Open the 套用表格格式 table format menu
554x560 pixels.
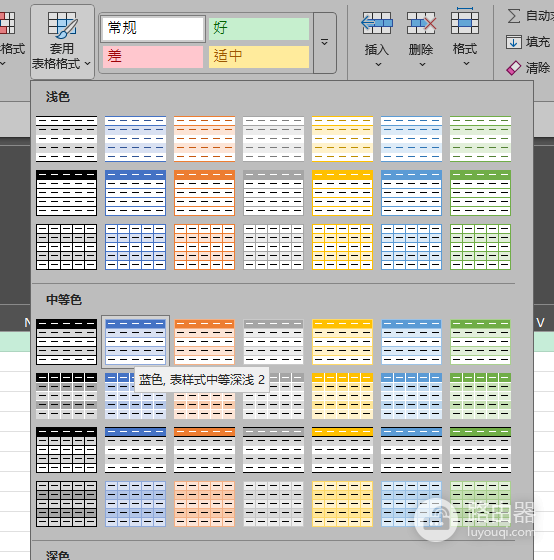click(62, 41)
